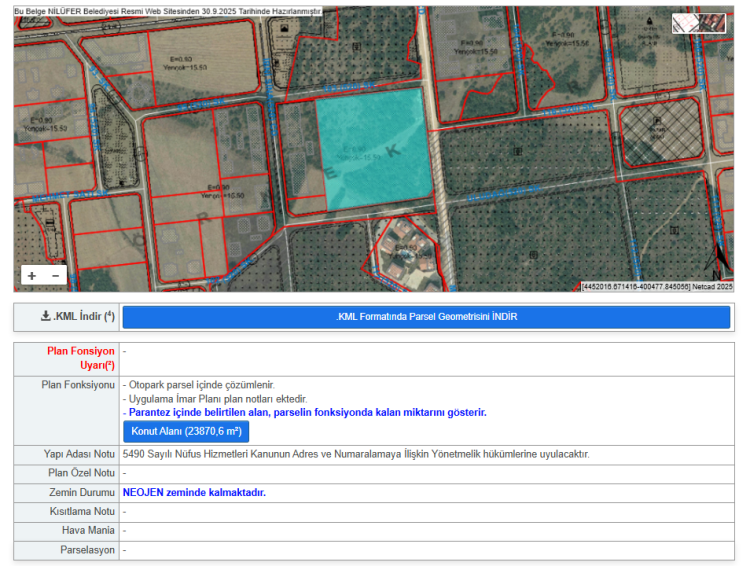Click the Hava Mania row label

86,531
